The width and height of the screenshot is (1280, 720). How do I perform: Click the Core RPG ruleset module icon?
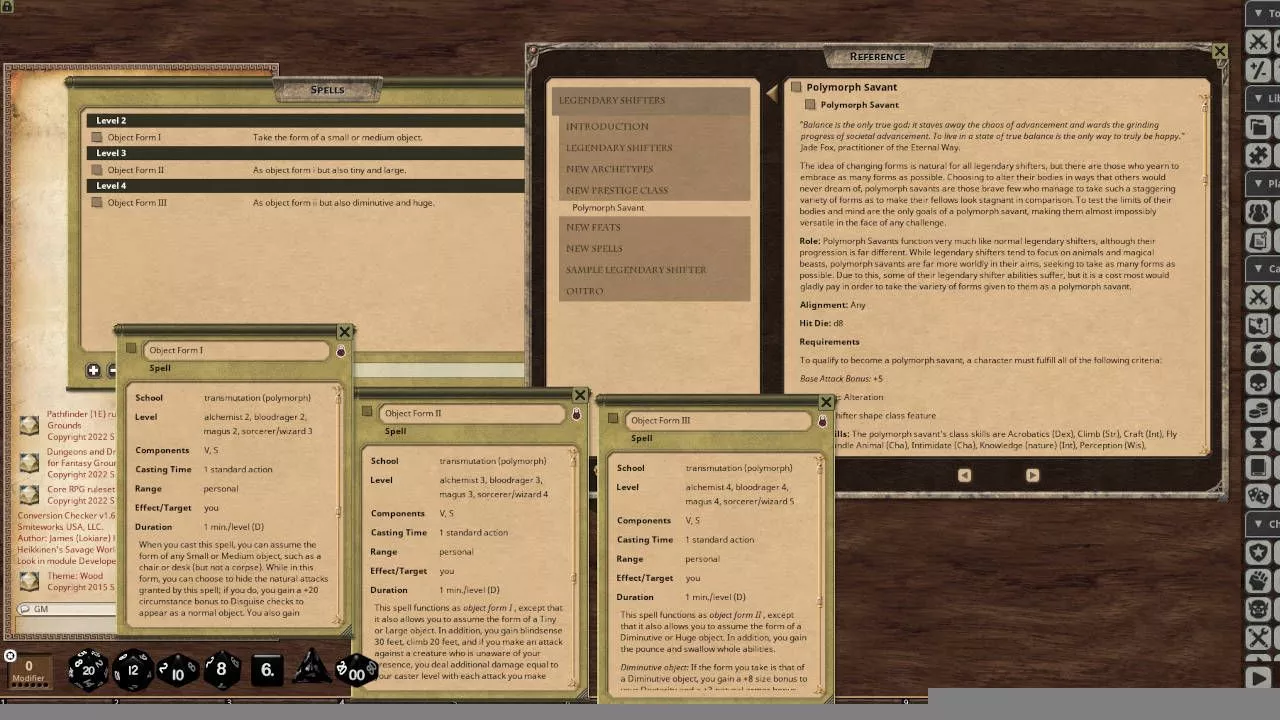coord(30,495)
